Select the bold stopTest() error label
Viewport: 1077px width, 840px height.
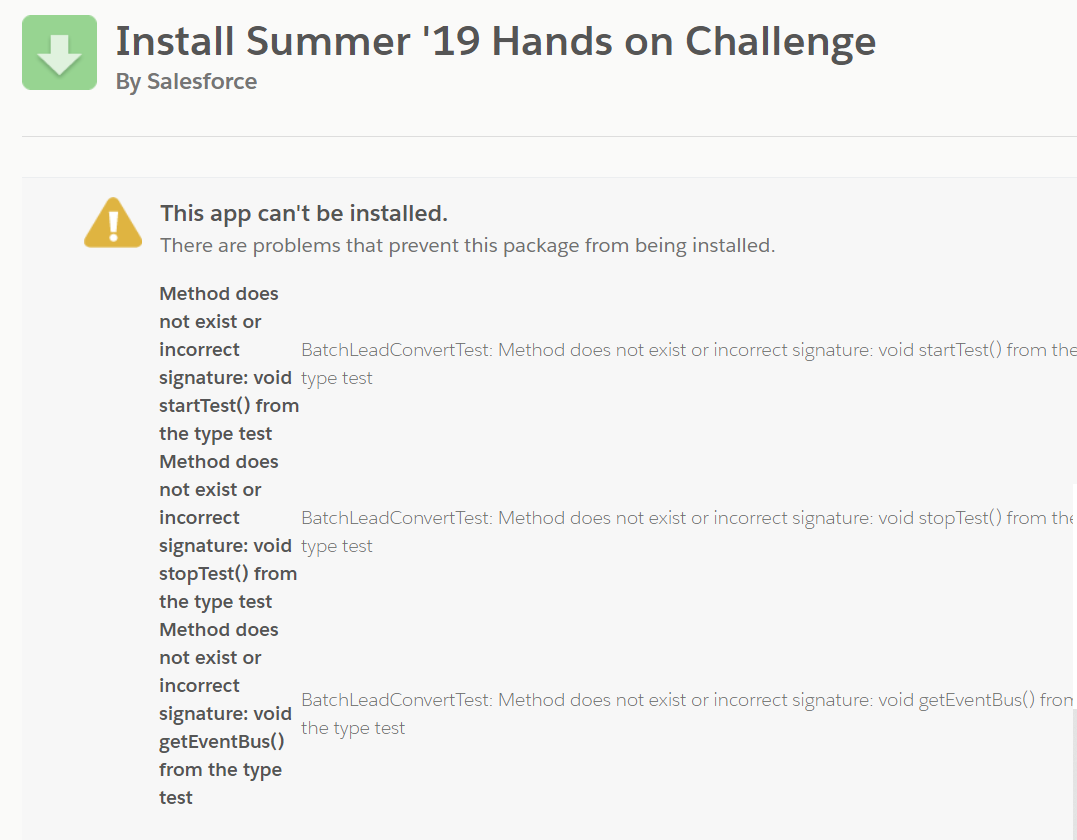(x=228, y=532)
